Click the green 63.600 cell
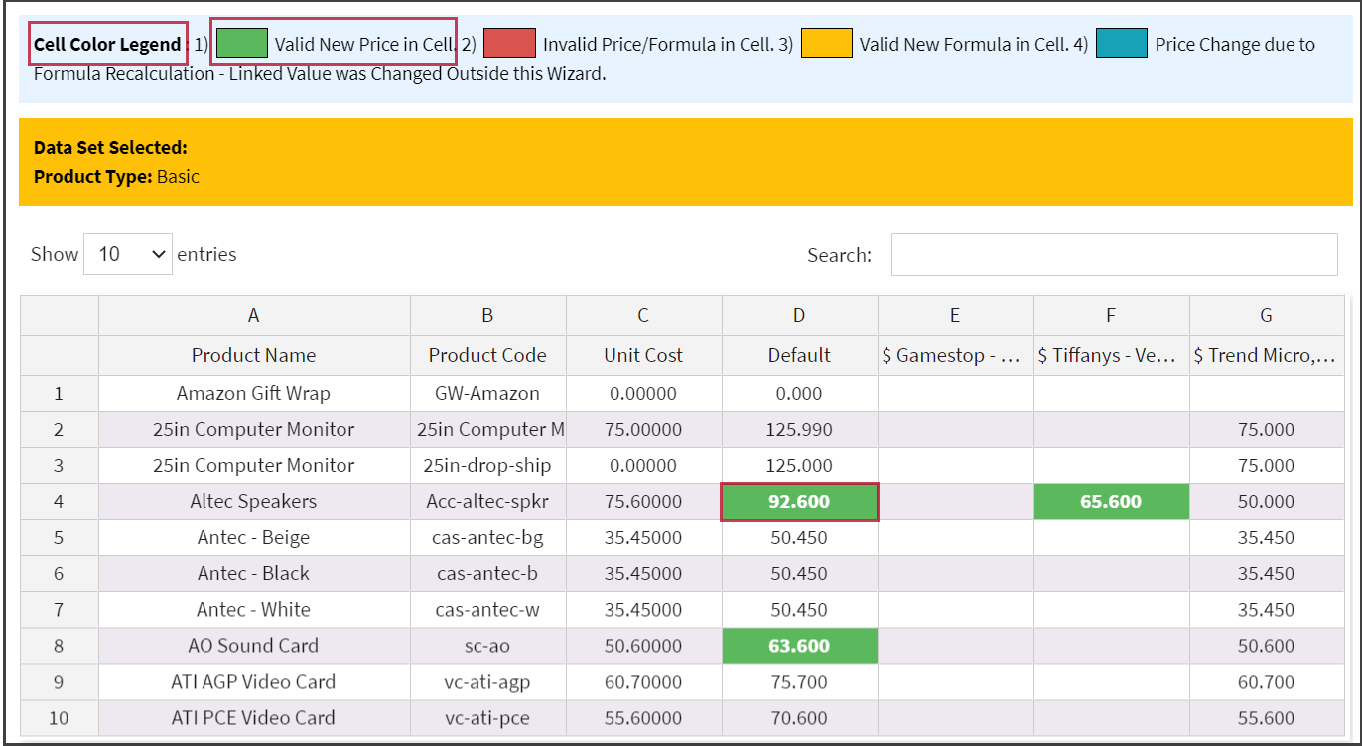 (800, 646)
